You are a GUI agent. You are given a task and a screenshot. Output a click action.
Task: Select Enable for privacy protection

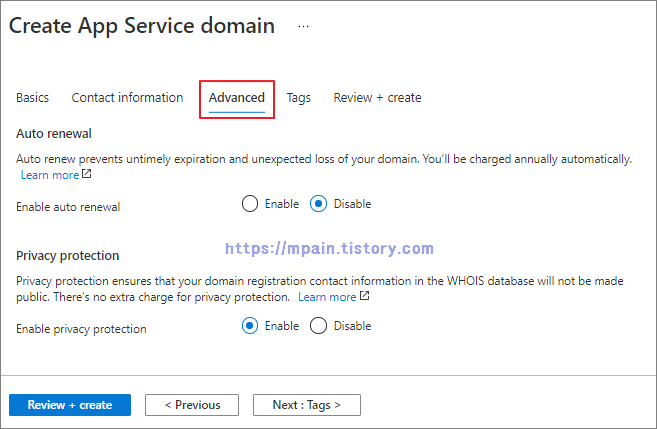tap(250, 326)
